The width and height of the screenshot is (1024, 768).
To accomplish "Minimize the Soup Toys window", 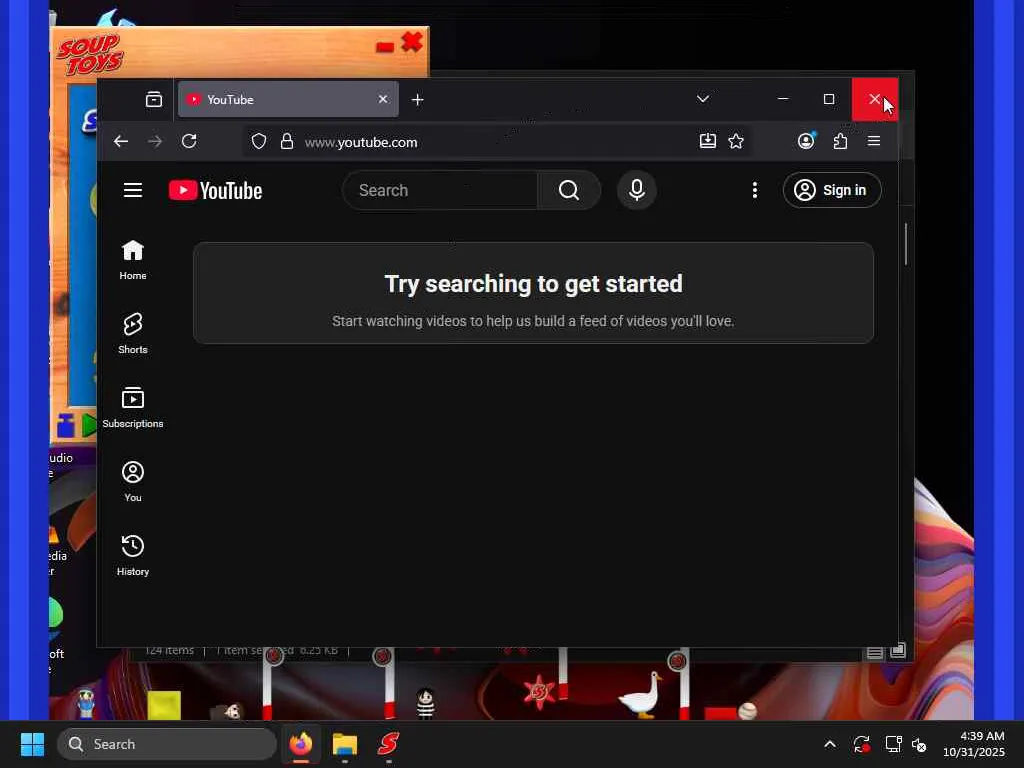I will coord(385,46).
